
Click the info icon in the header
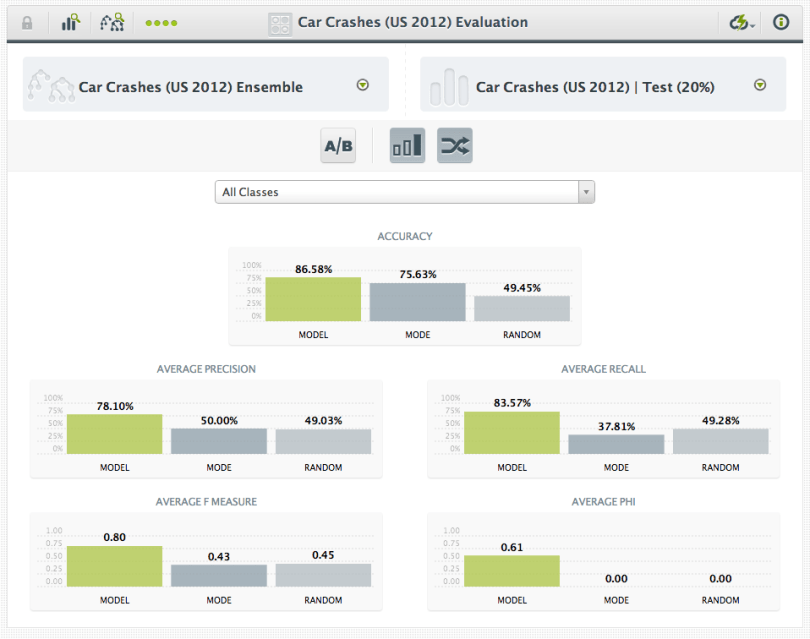coord(781,21)
